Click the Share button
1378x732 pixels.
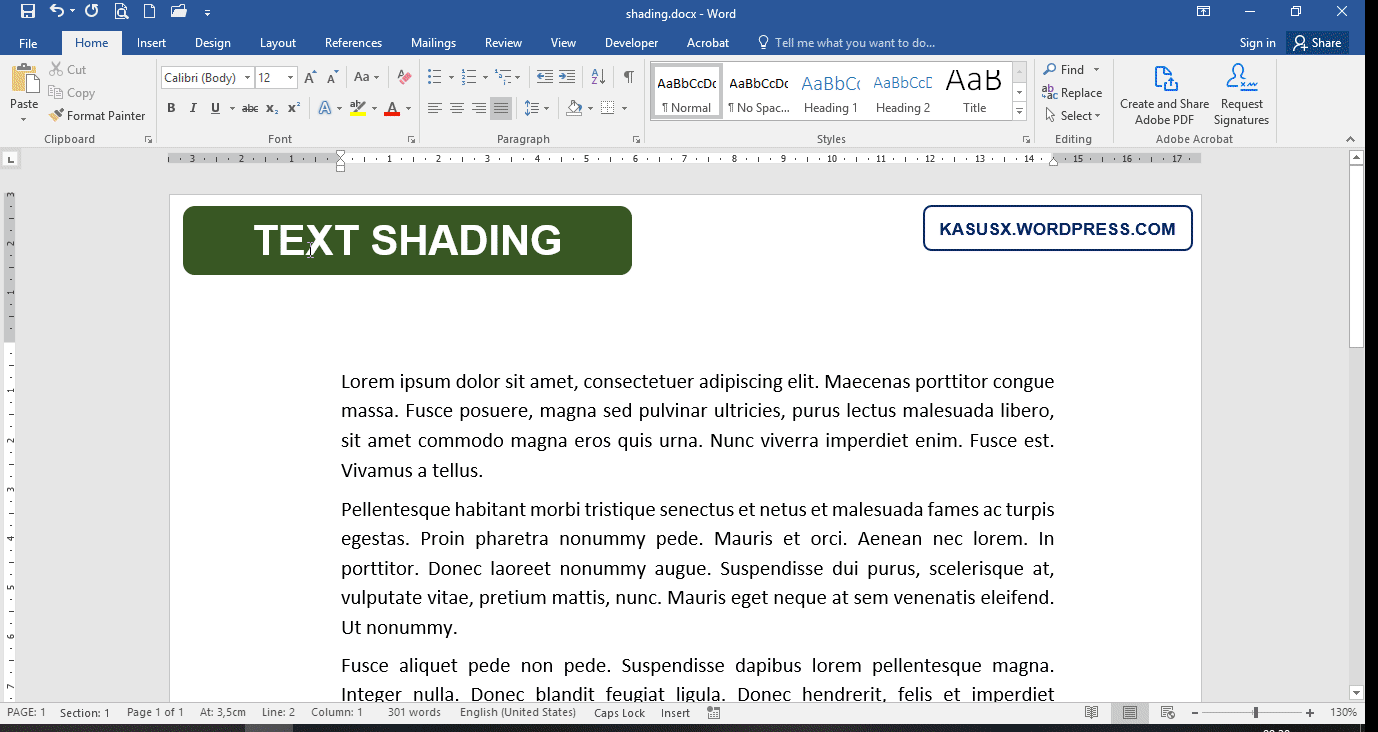(1316, 42)
